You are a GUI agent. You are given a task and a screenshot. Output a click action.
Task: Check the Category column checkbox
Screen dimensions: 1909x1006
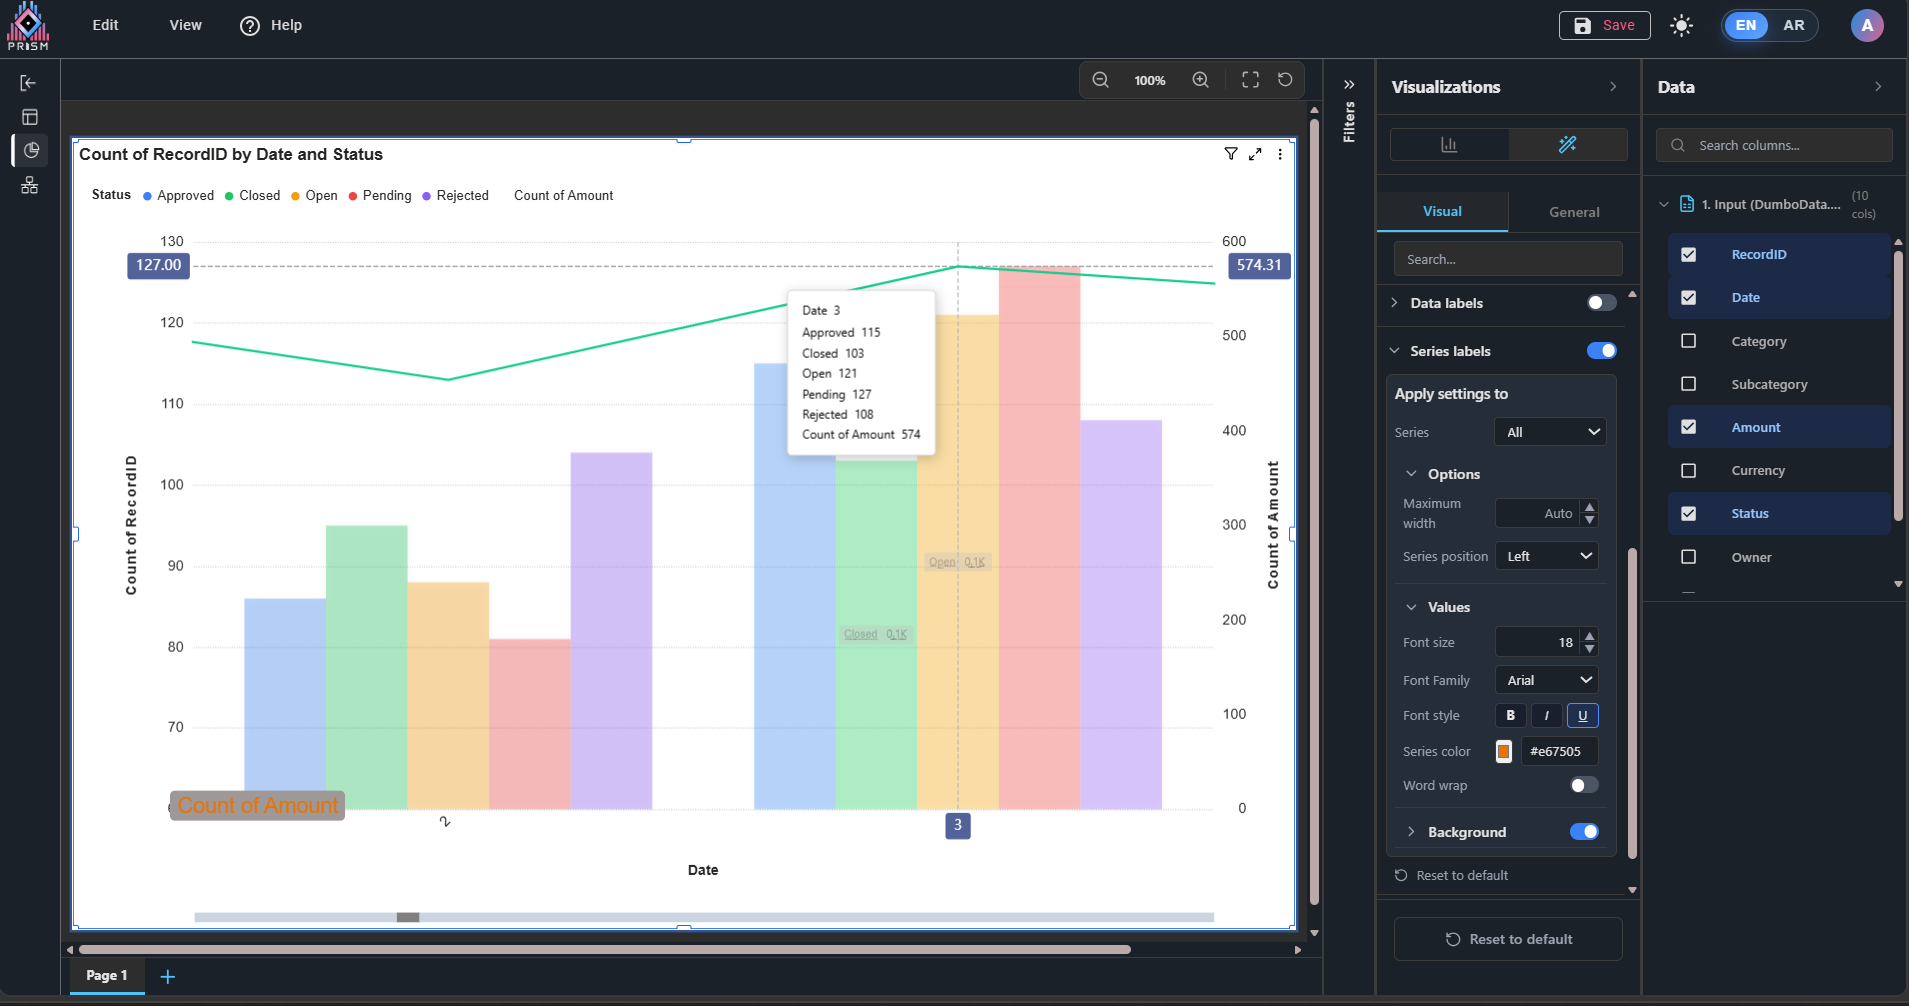pos(1689,341)
